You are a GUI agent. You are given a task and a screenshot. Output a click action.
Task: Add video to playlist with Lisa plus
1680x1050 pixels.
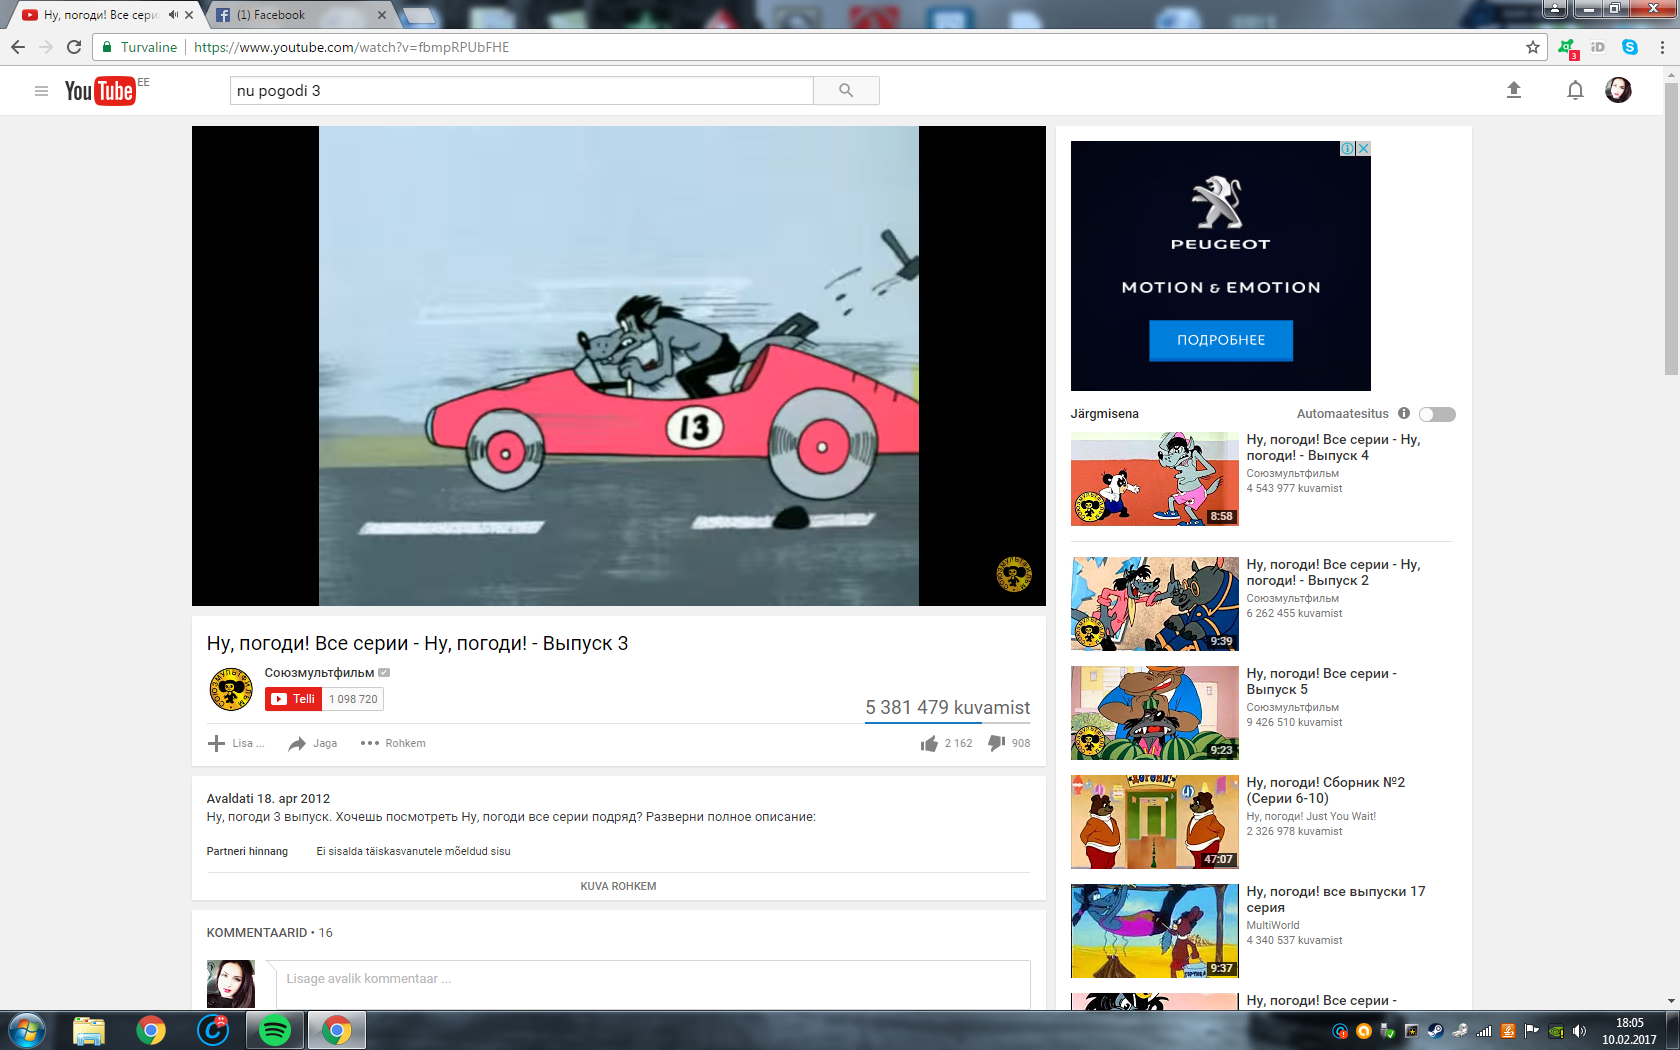tap(216, 743)
